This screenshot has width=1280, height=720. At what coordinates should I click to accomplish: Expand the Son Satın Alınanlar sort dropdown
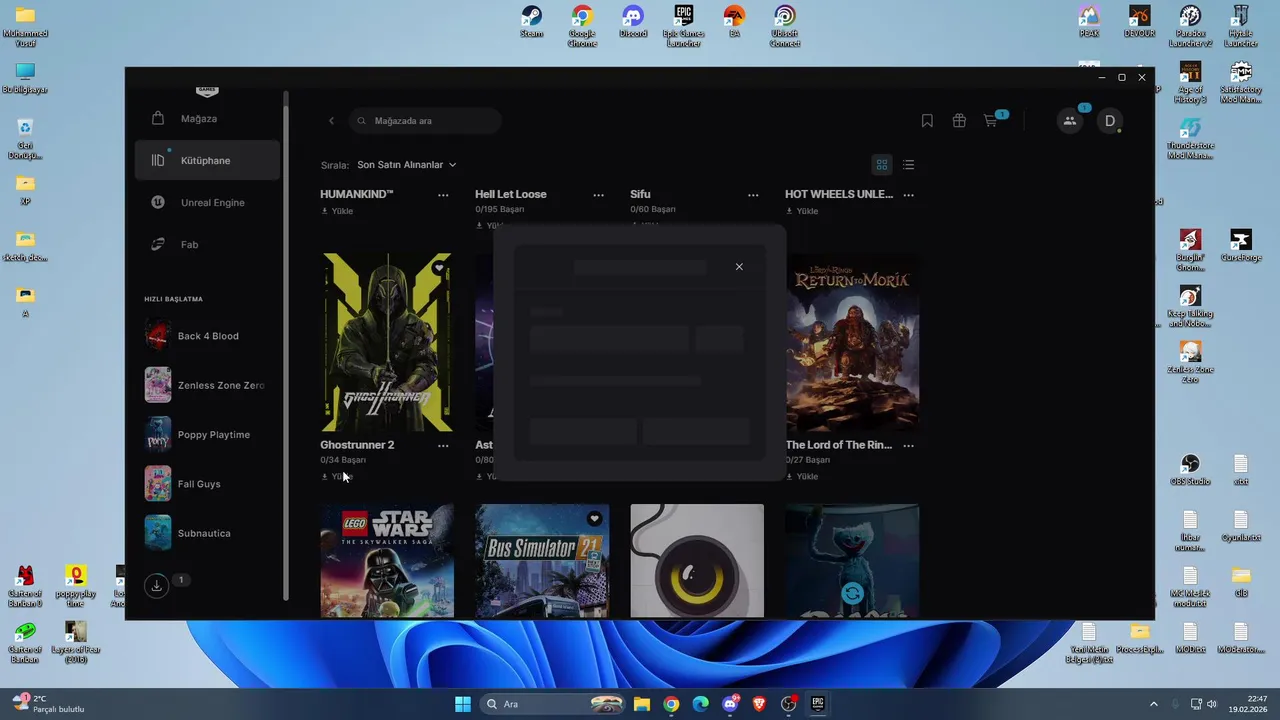point(407,165)
